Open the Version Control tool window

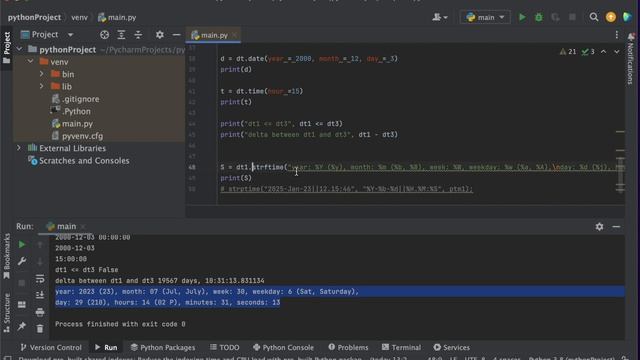[51, 347]
